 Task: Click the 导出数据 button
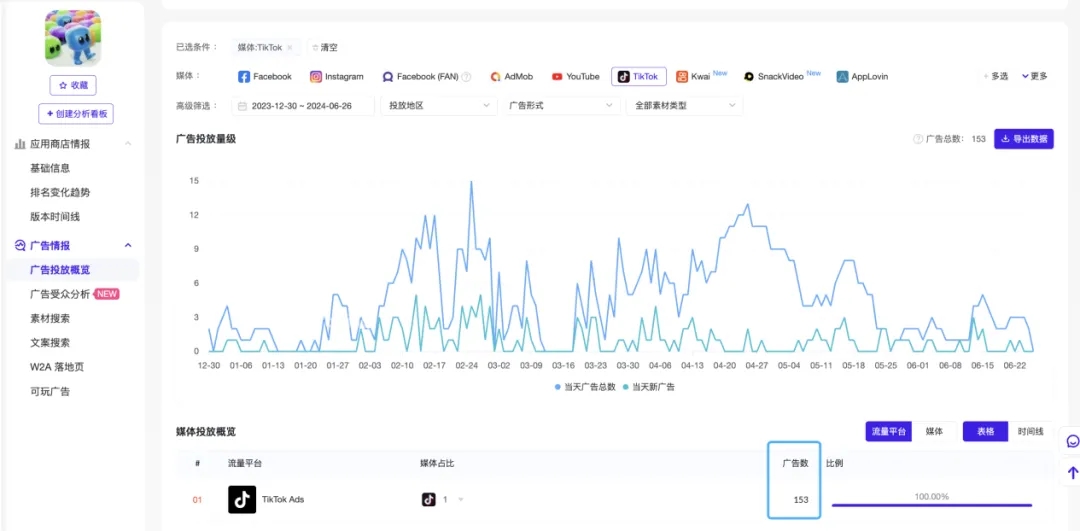pos(1023,139)
